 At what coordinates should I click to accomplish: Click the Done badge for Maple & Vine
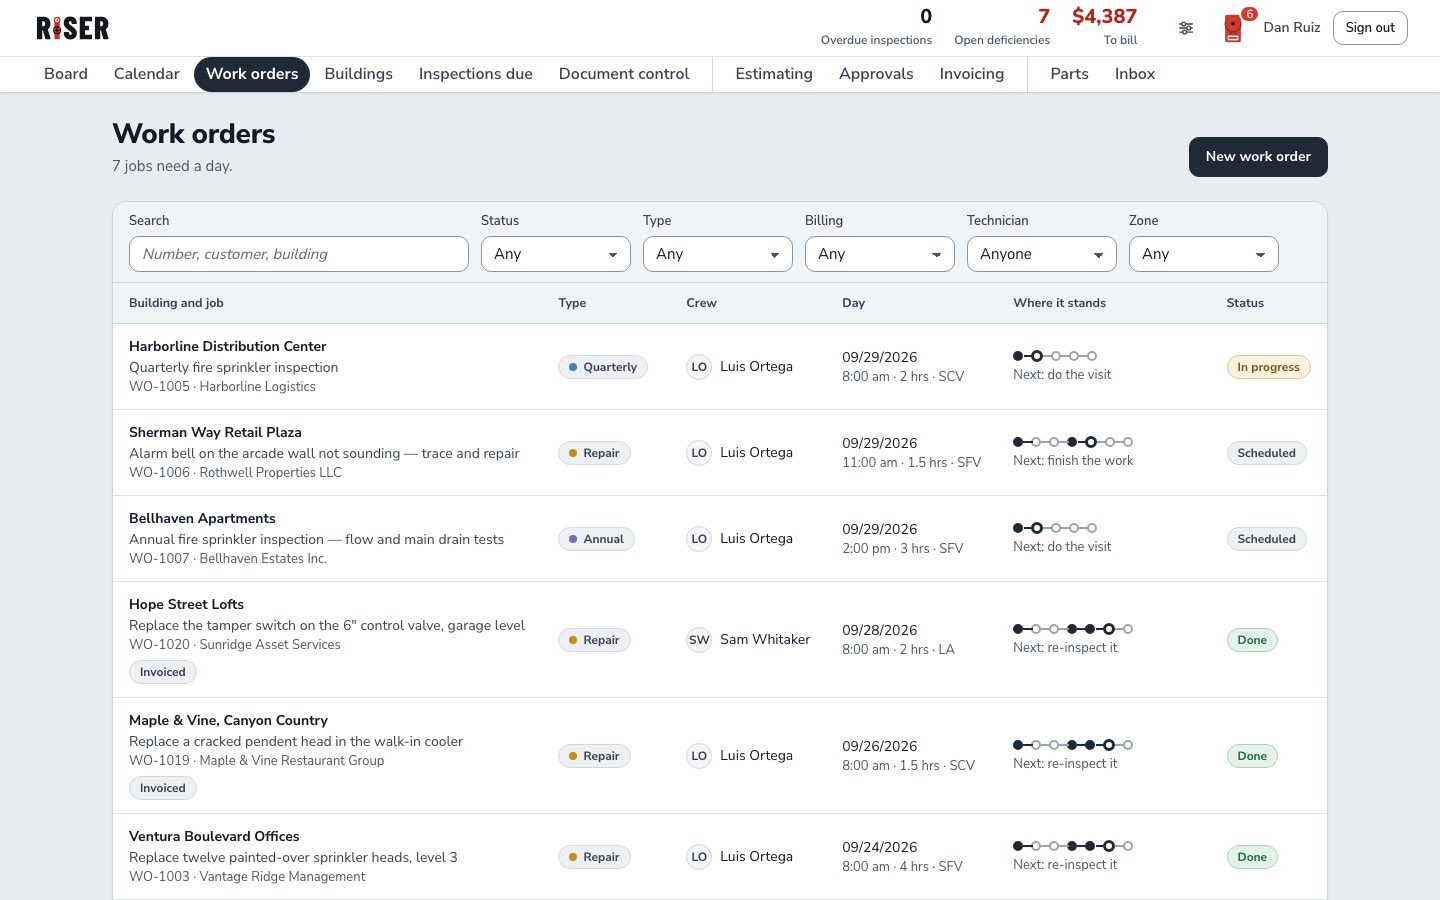(x=1252, y=756)
